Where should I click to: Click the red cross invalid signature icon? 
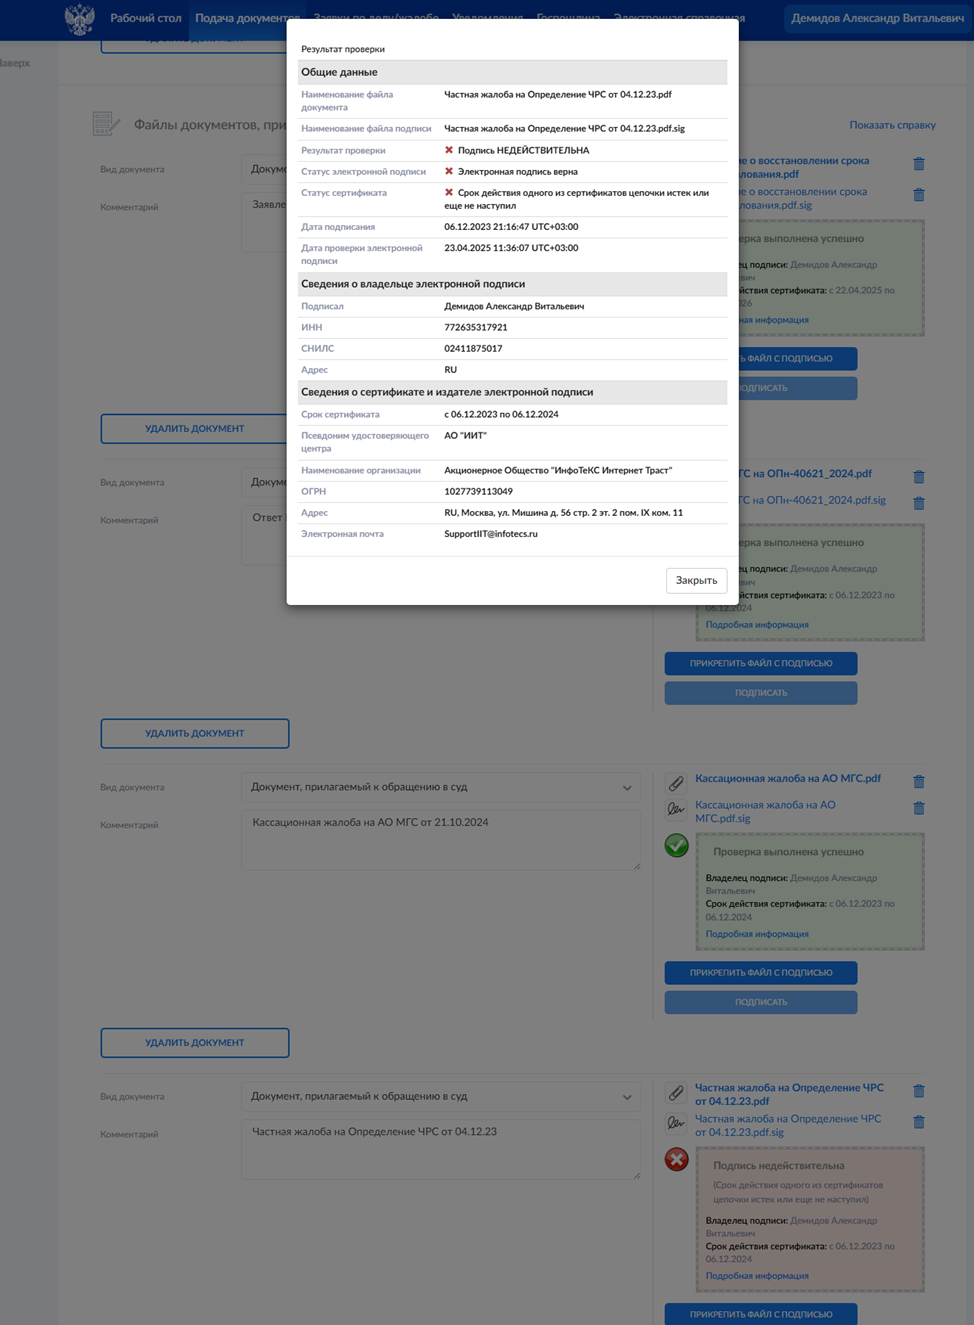677,1160
